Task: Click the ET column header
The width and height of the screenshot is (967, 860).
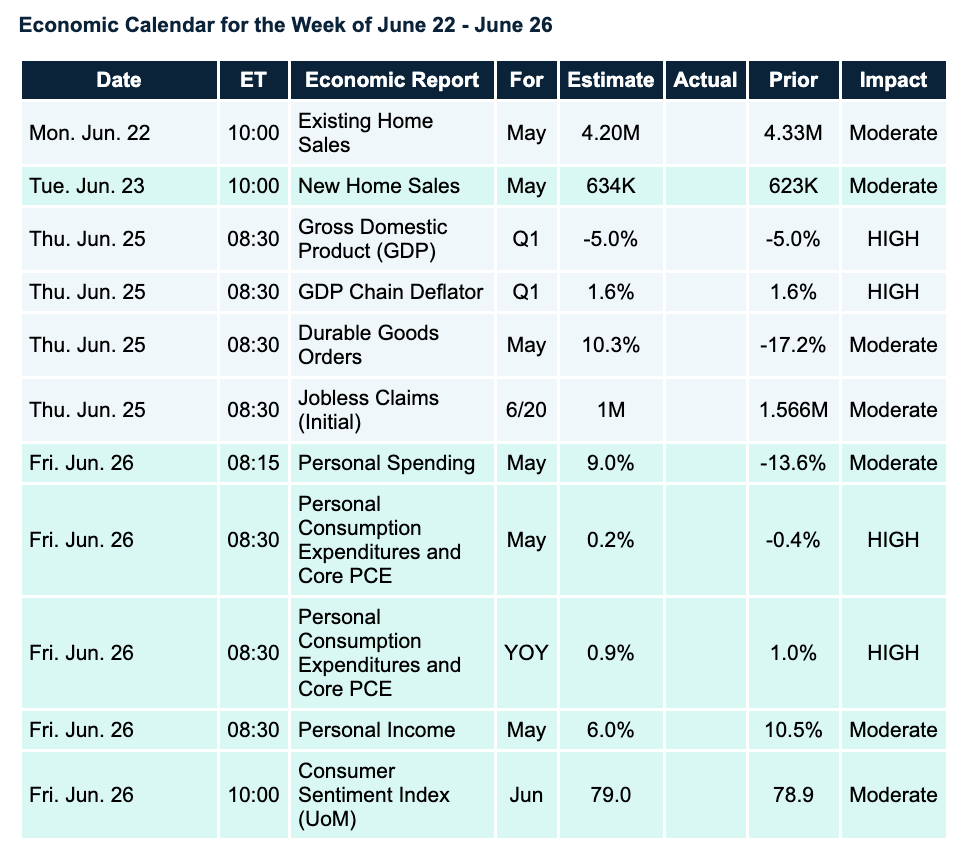Action: (253, 80)
